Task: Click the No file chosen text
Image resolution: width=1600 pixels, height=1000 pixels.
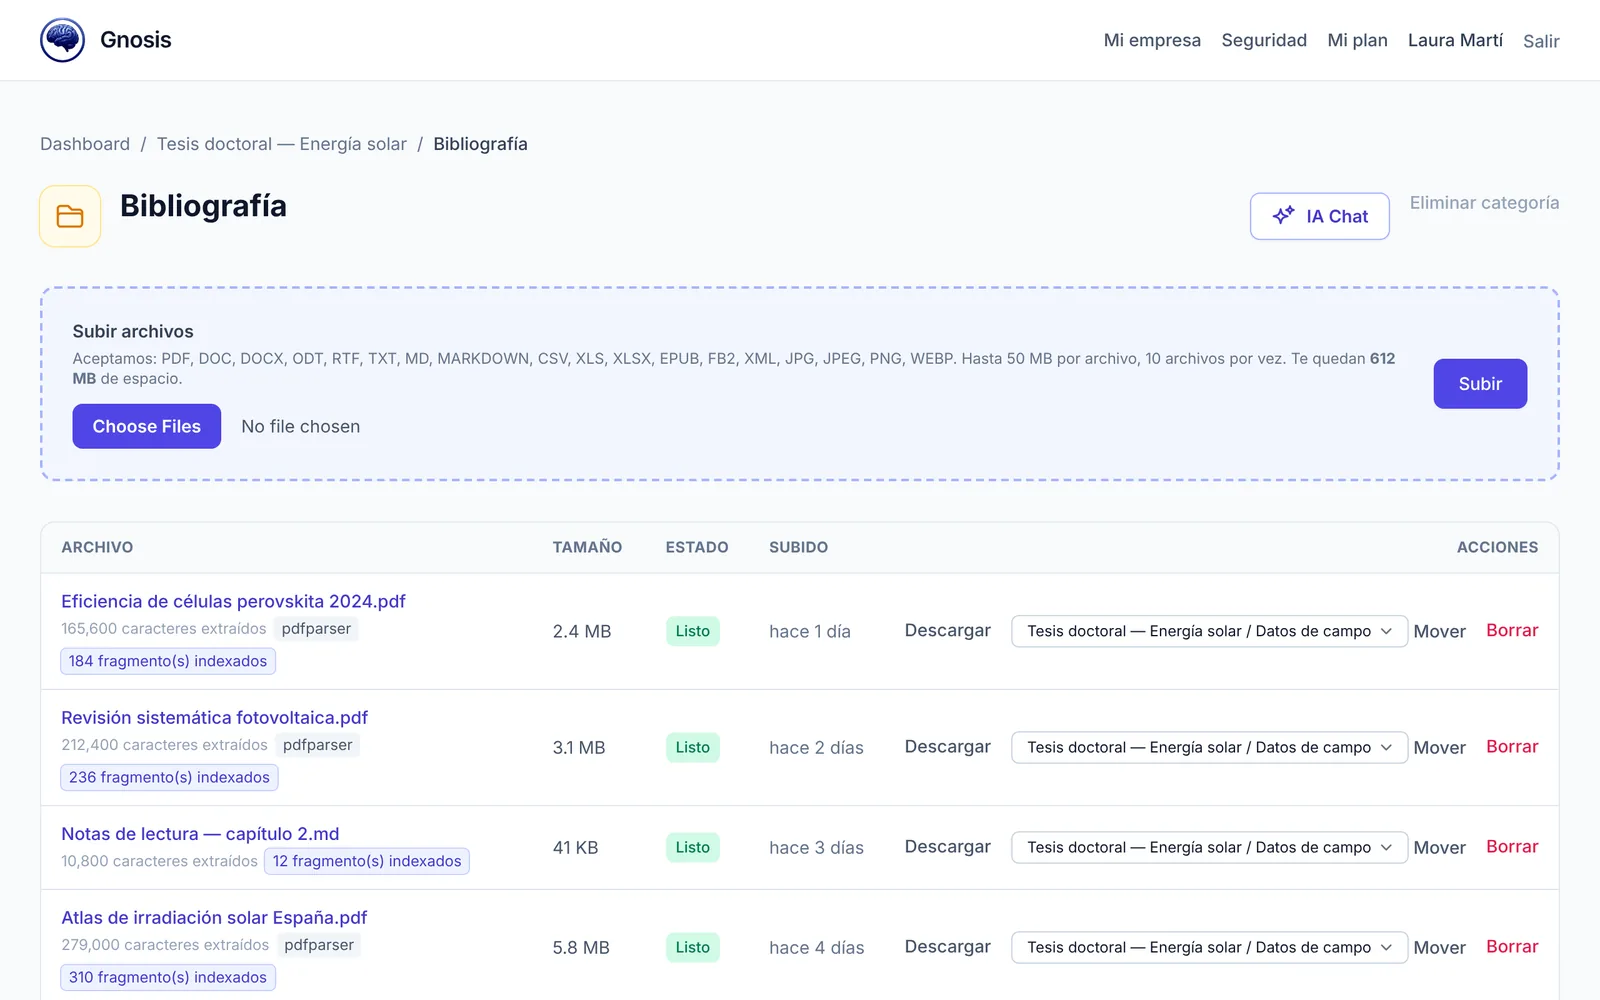Action: pos(300,426)
